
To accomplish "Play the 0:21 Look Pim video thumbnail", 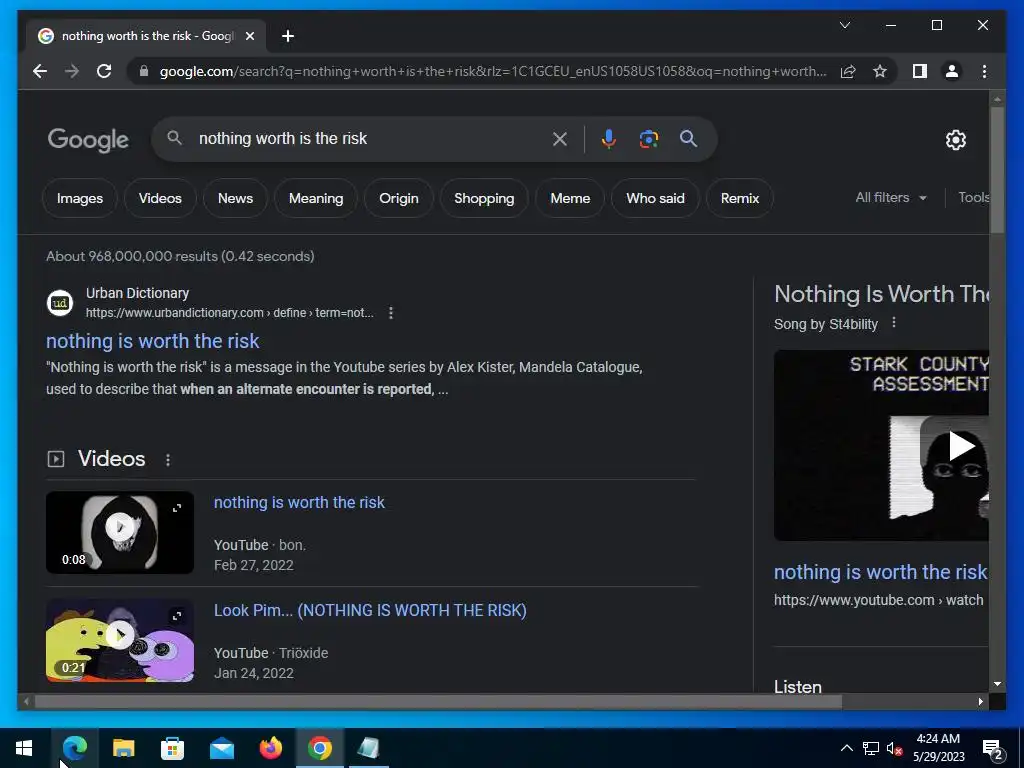I will tap(120, 640).
